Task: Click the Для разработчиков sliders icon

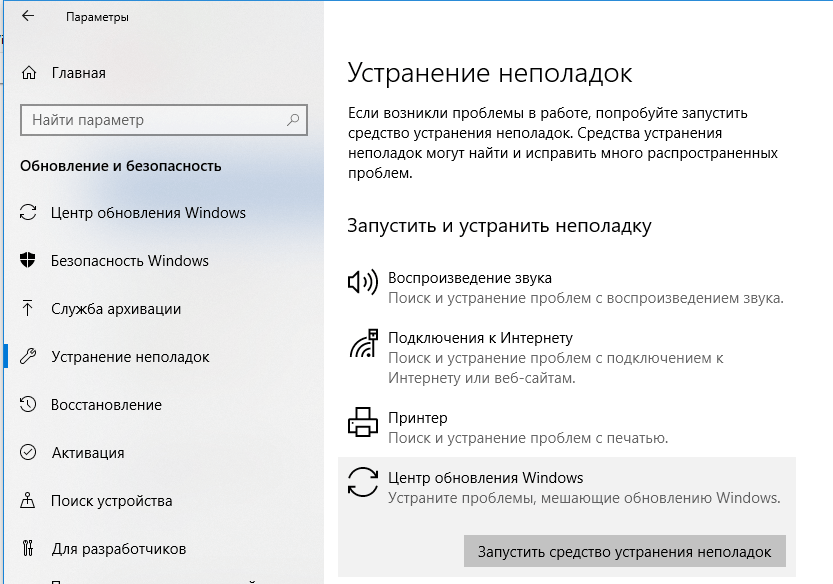Action: 28,549
